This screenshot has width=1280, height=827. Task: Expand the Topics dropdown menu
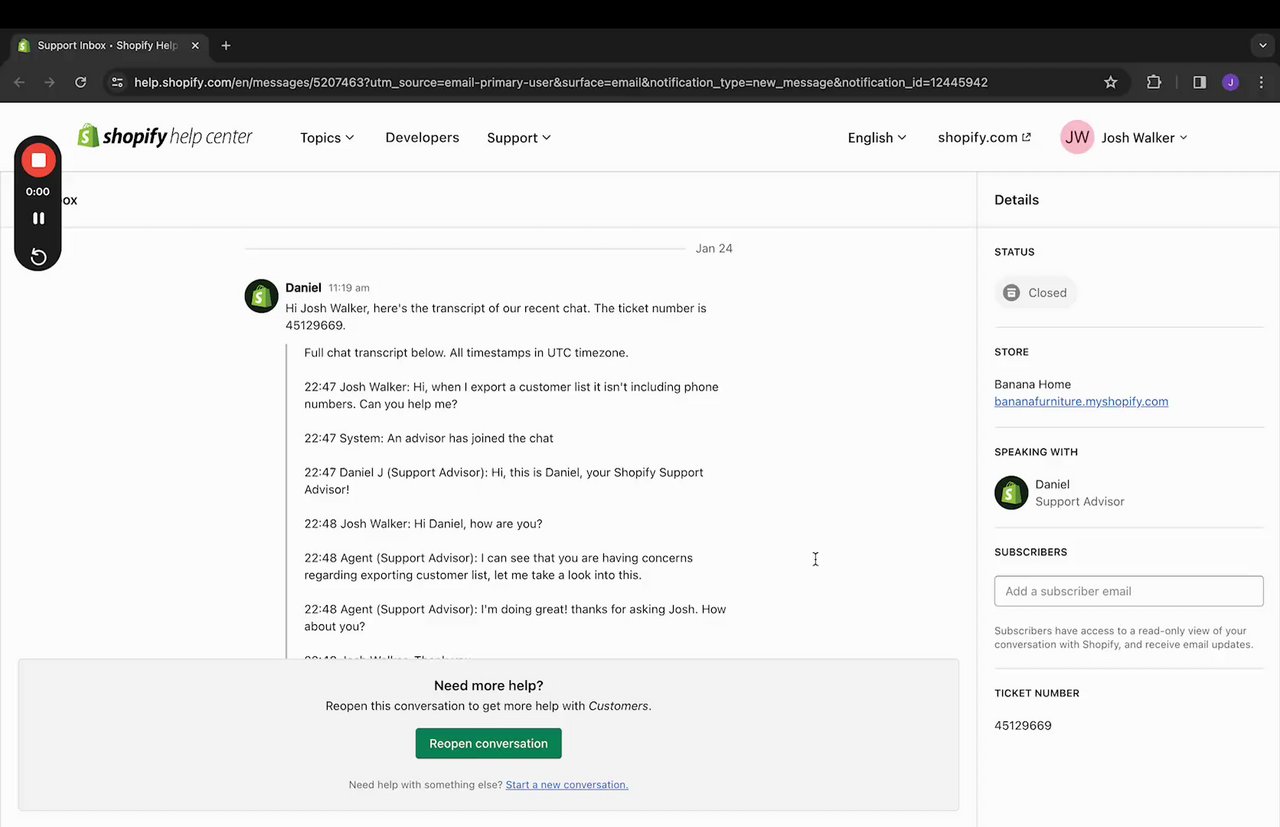pos(327,138)
